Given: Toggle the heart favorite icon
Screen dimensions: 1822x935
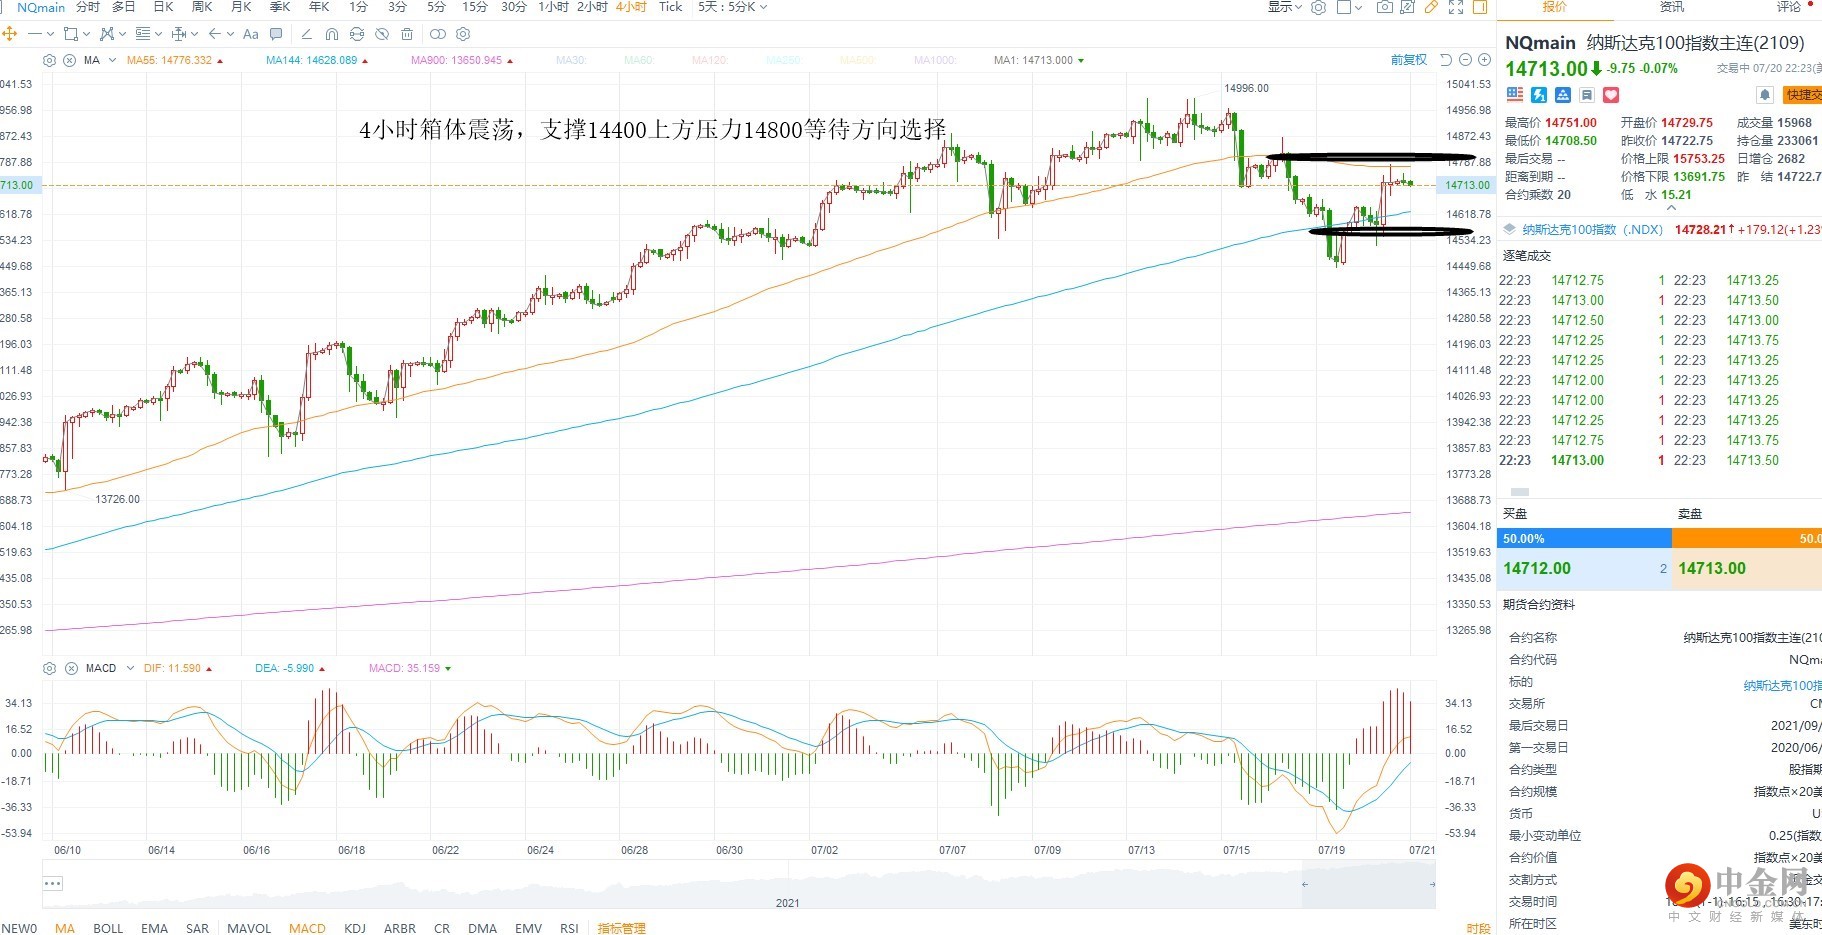Looking at the screenshot, I should (1611, 95).
